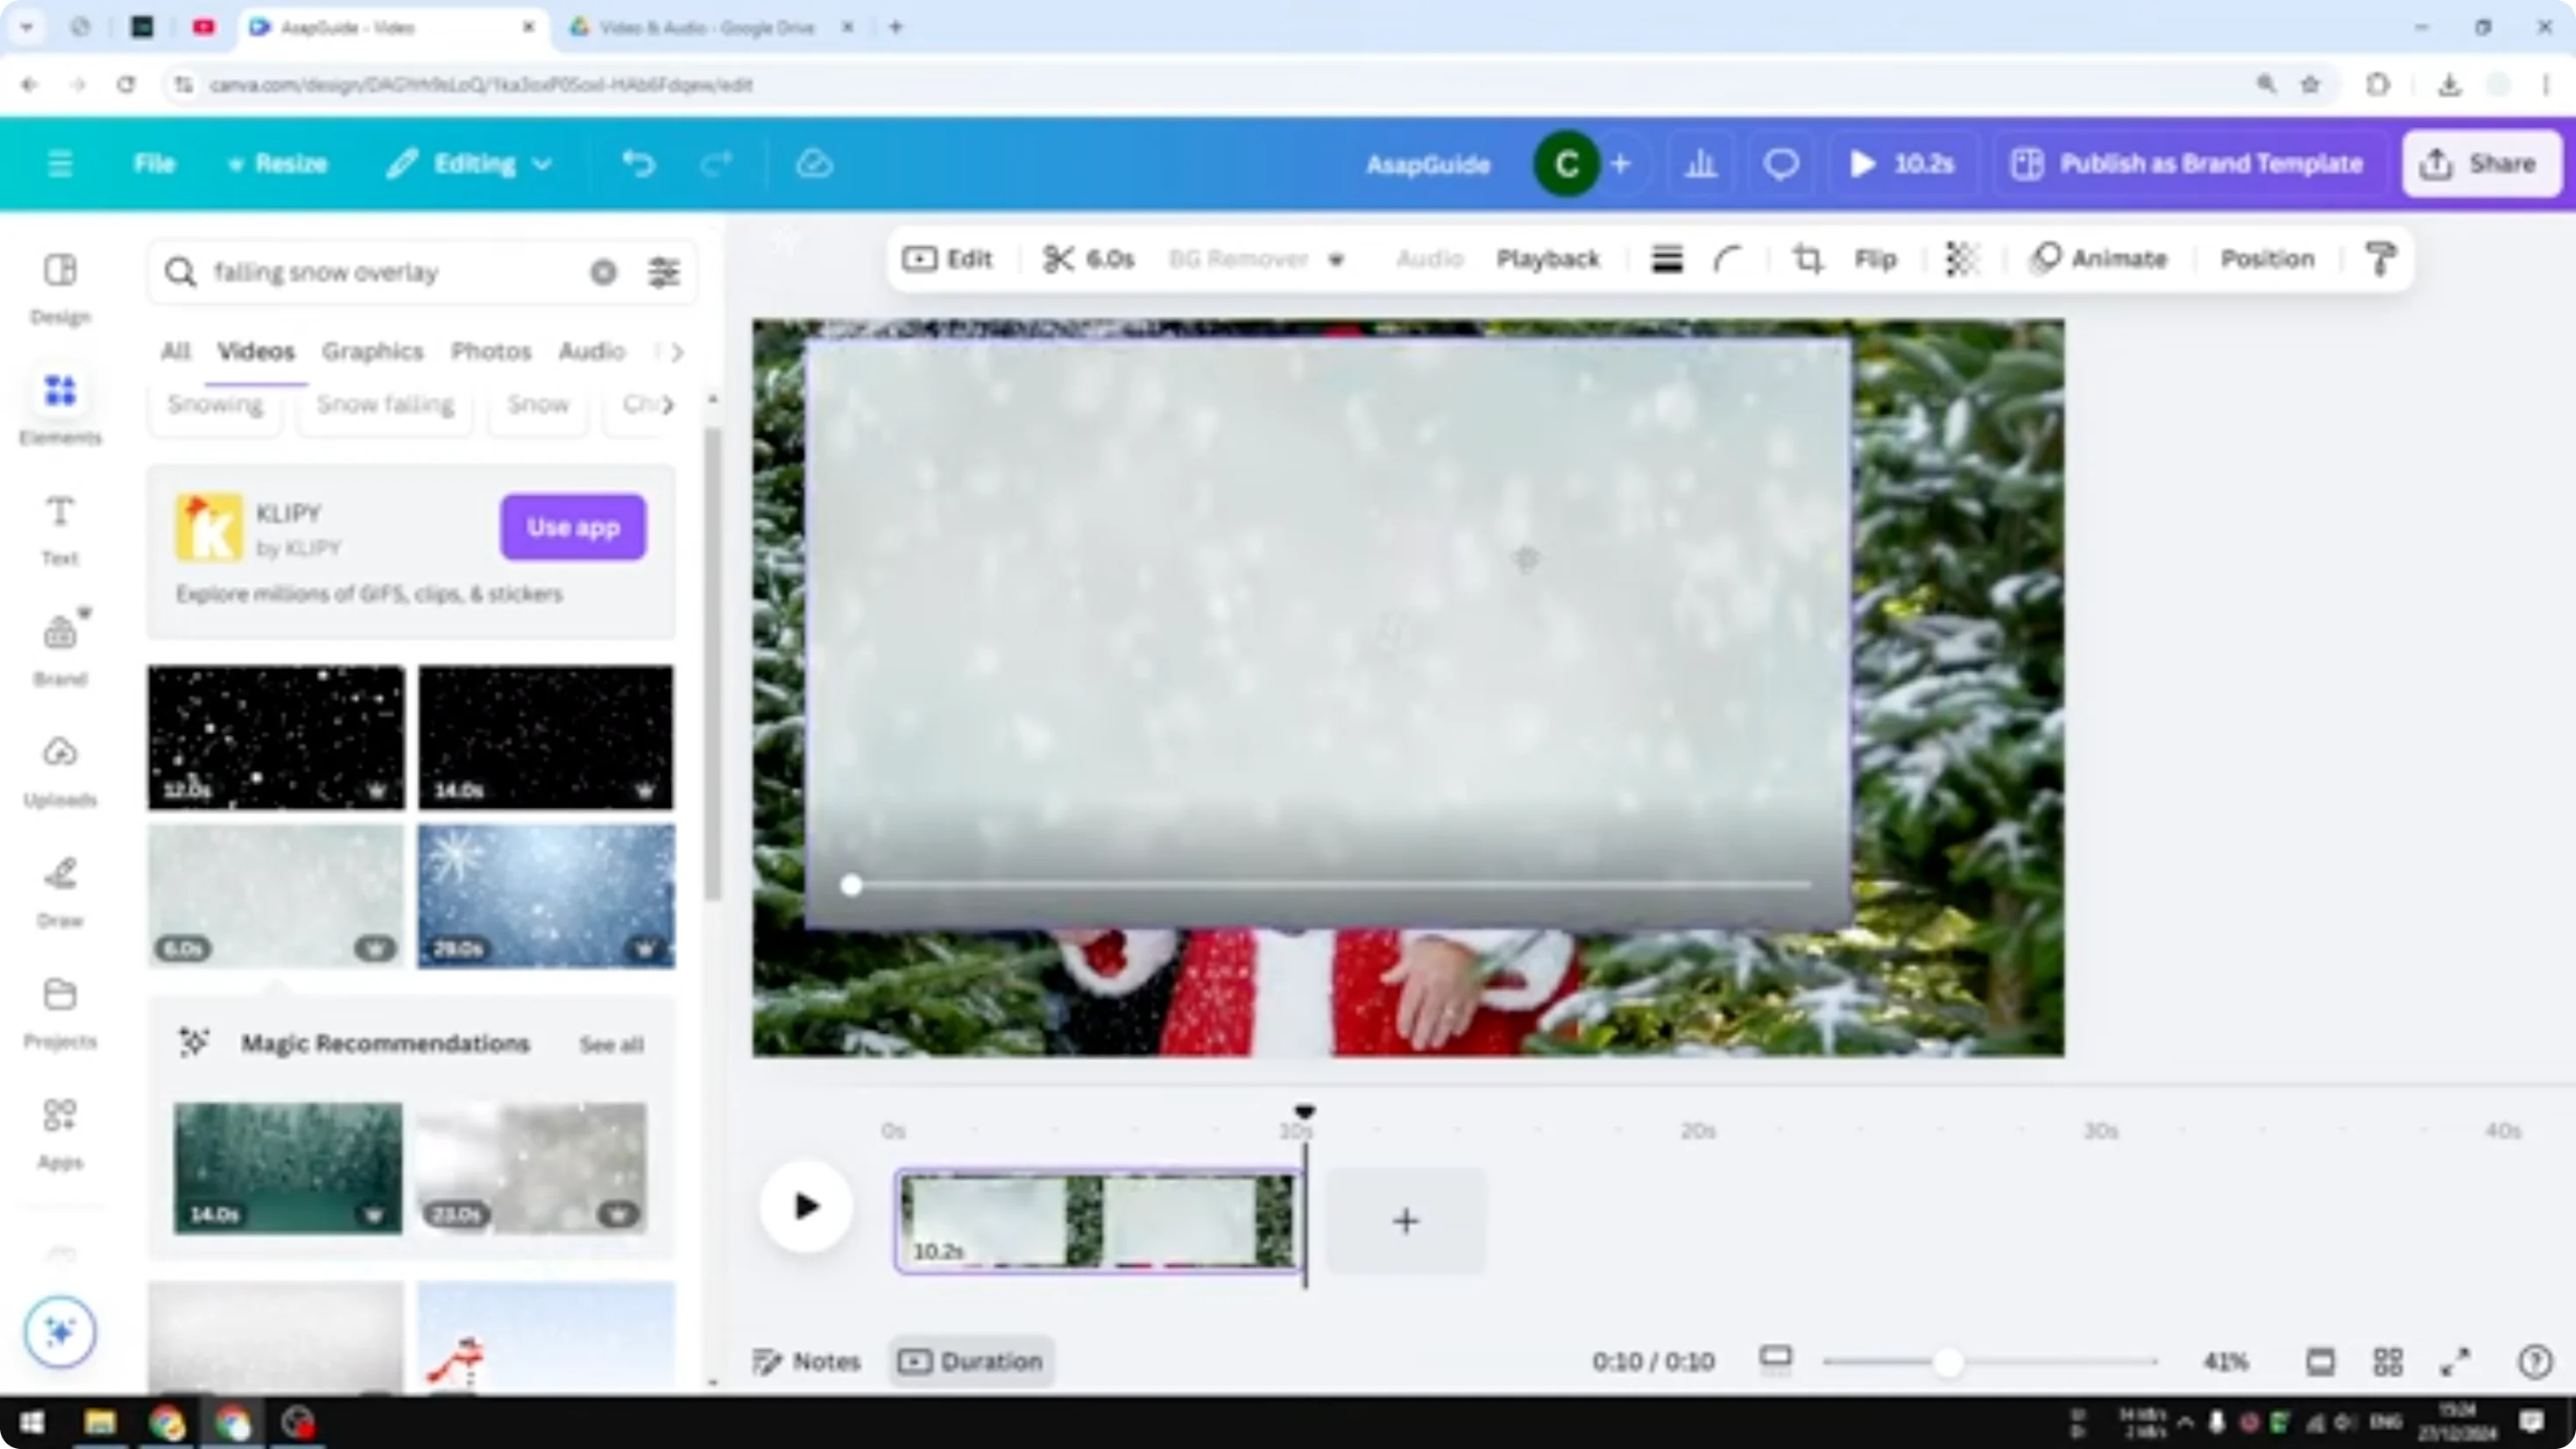Select the Crop tool in the toolbar
Screen dimensions: 2576x1449
pos(1808,259)
